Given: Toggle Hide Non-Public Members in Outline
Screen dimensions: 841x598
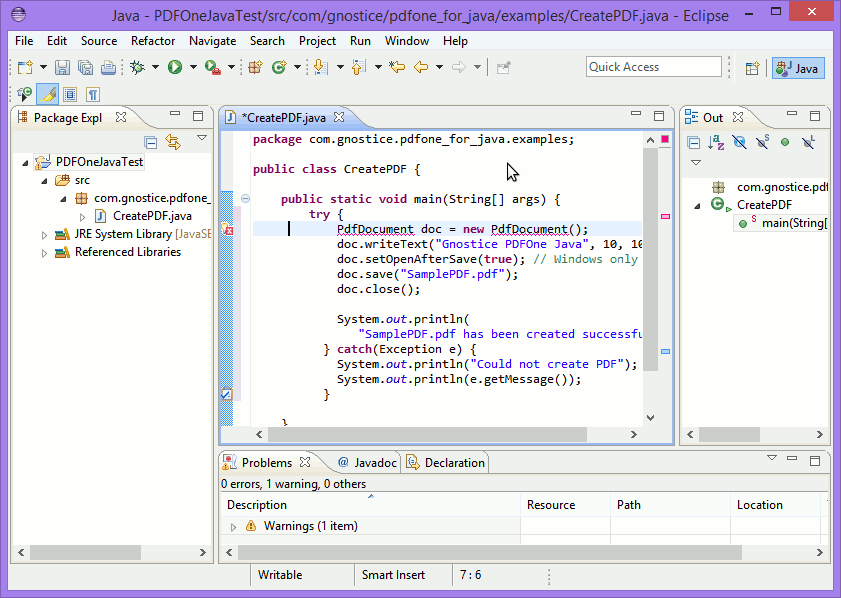Looking at the screenshot, I should [785, 142].
